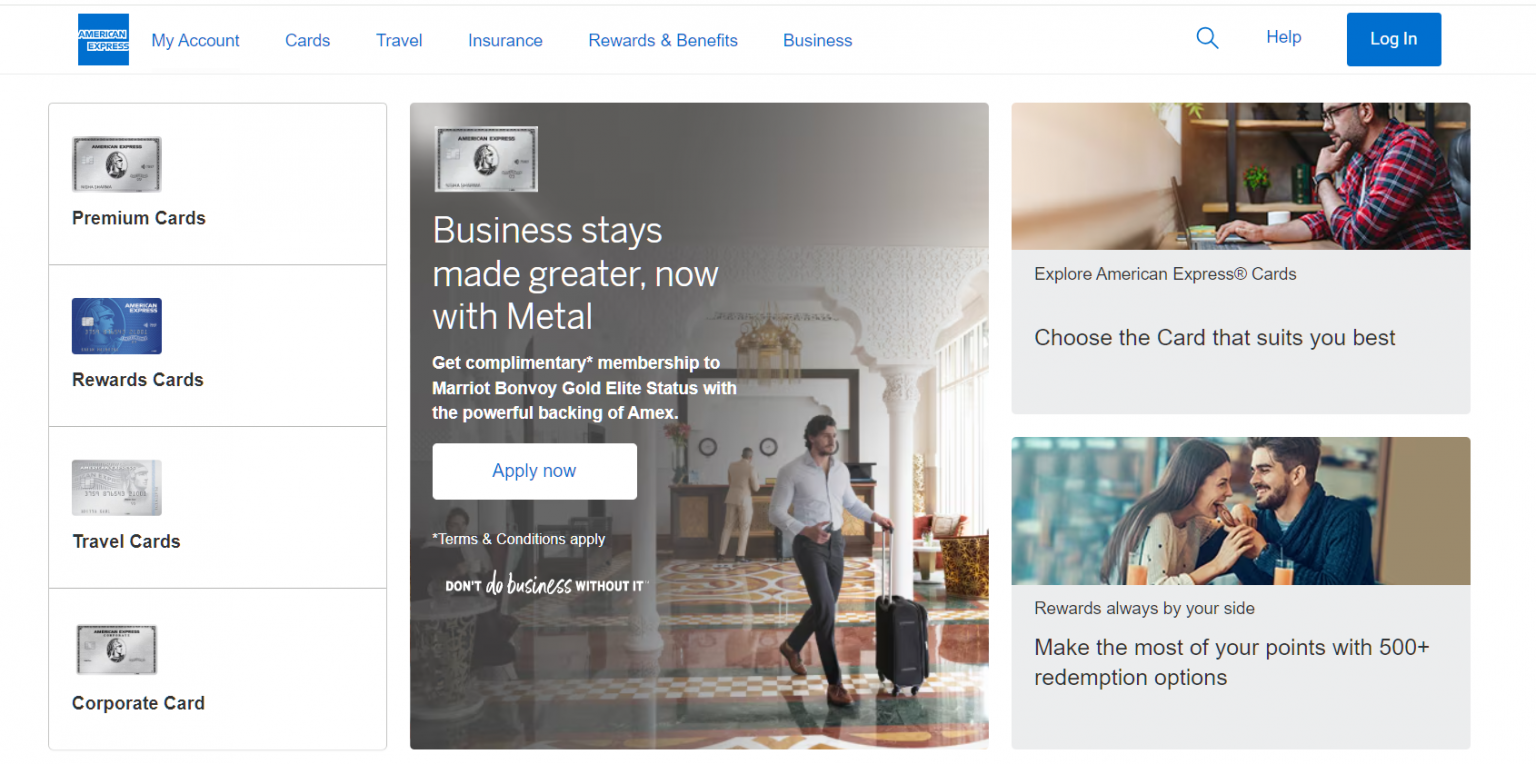This screenshot has height=764, width=1536.
Task: Open the Travel menu
Action: [x=399, y=41]
